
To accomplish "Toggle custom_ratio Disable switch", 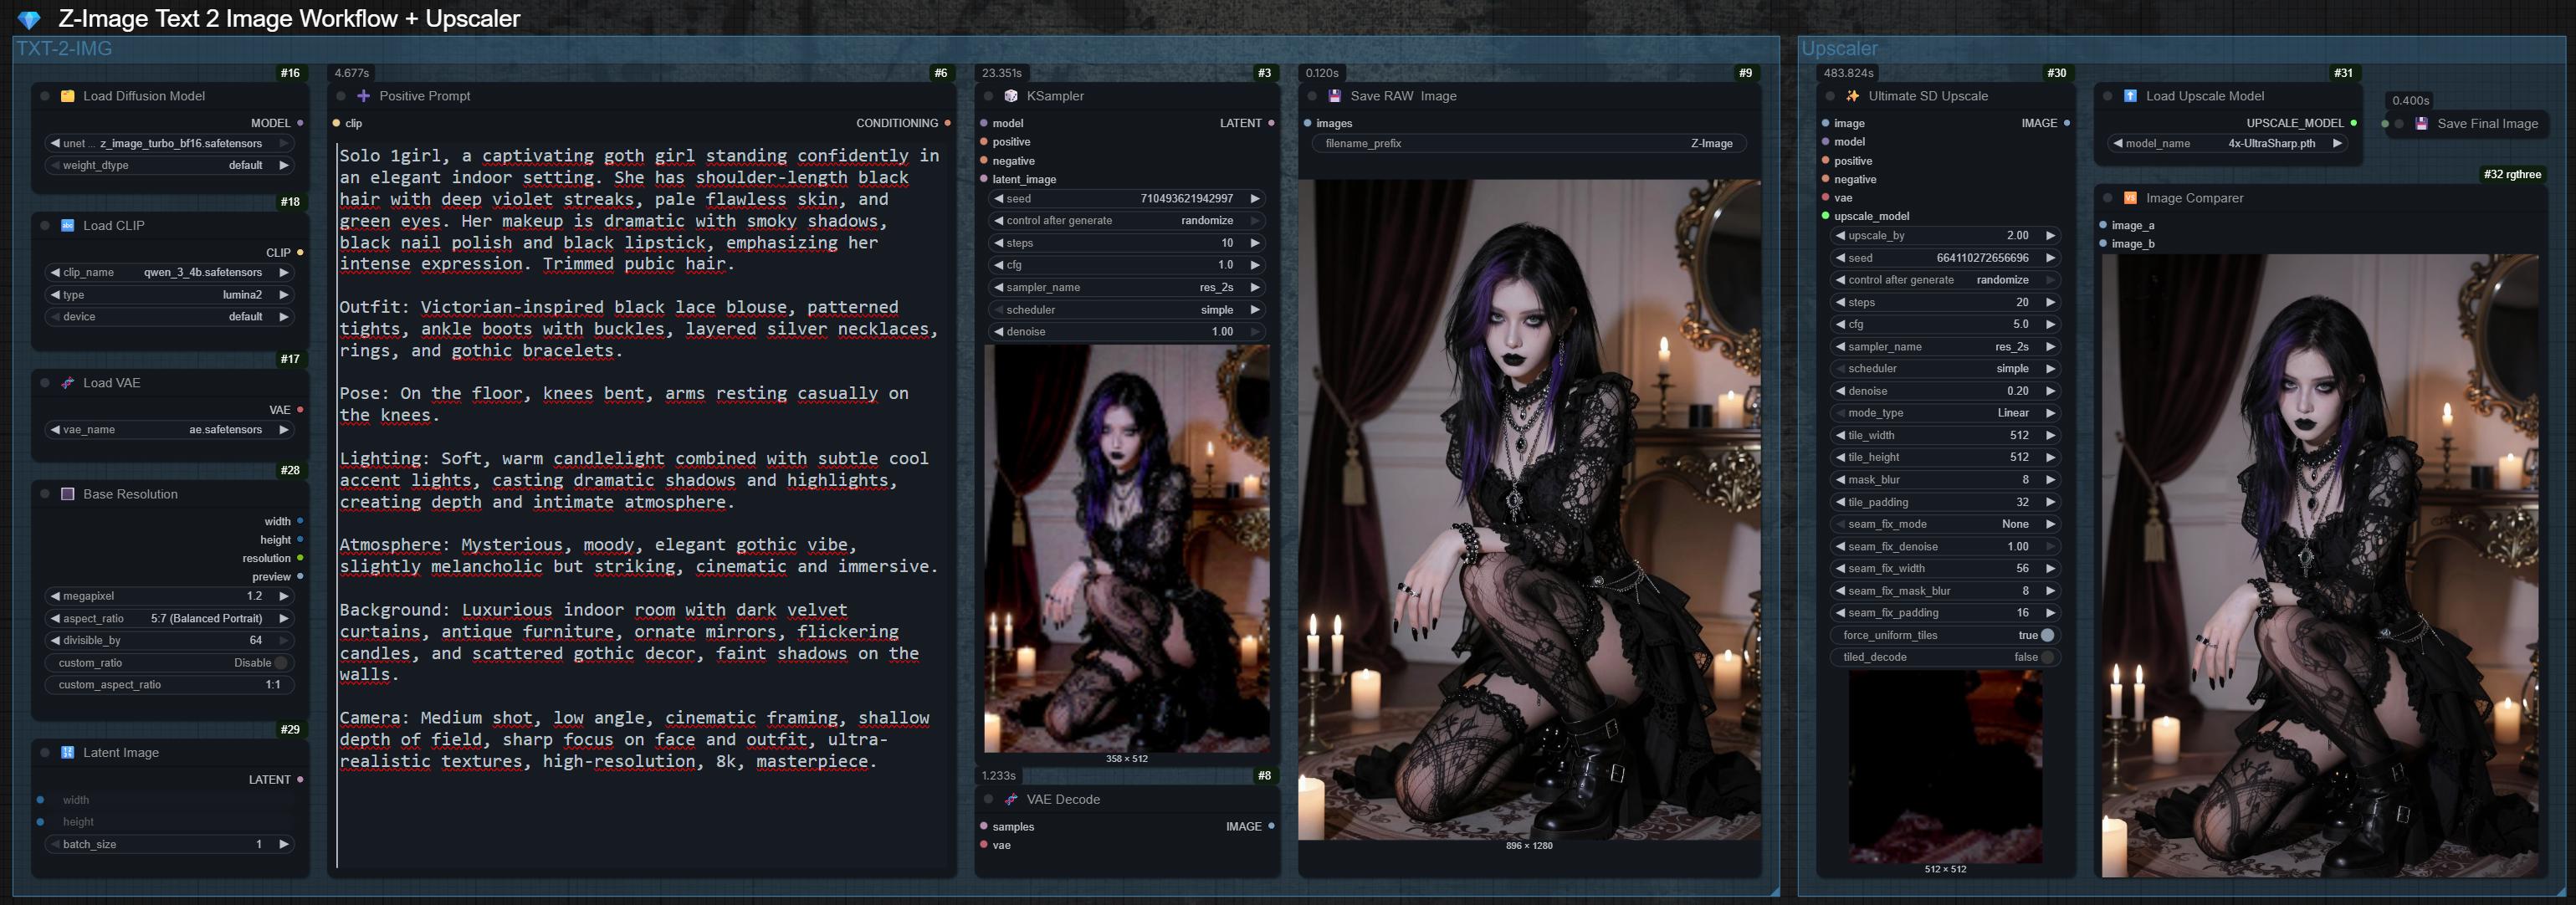I will (281, 663).
